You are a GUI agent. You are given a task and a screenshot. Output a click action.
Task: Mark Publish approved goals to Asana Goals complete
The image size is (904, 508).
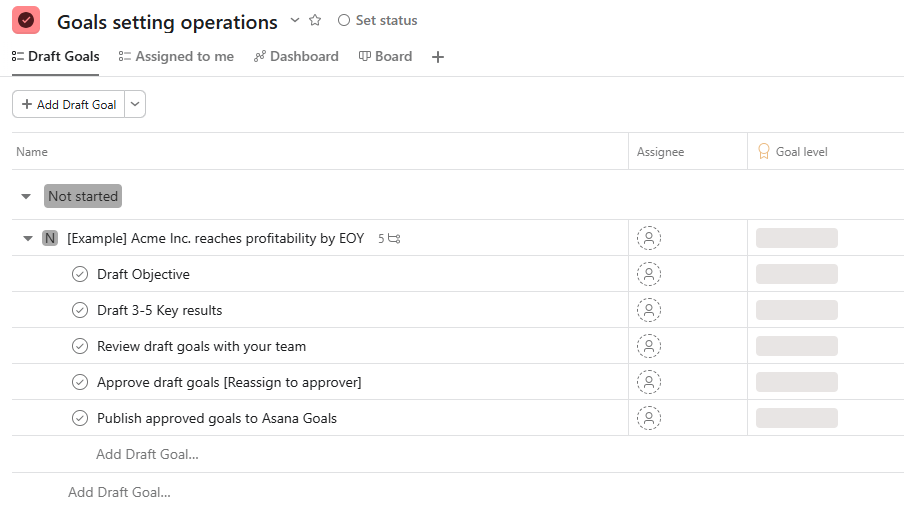(80, 418)
